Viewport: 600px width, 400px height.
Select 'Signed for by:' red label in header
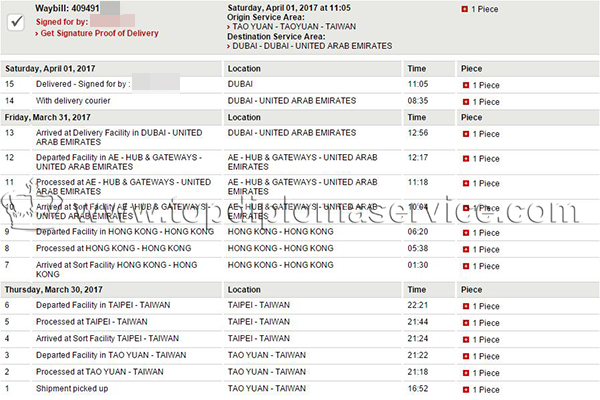point(62,22)
